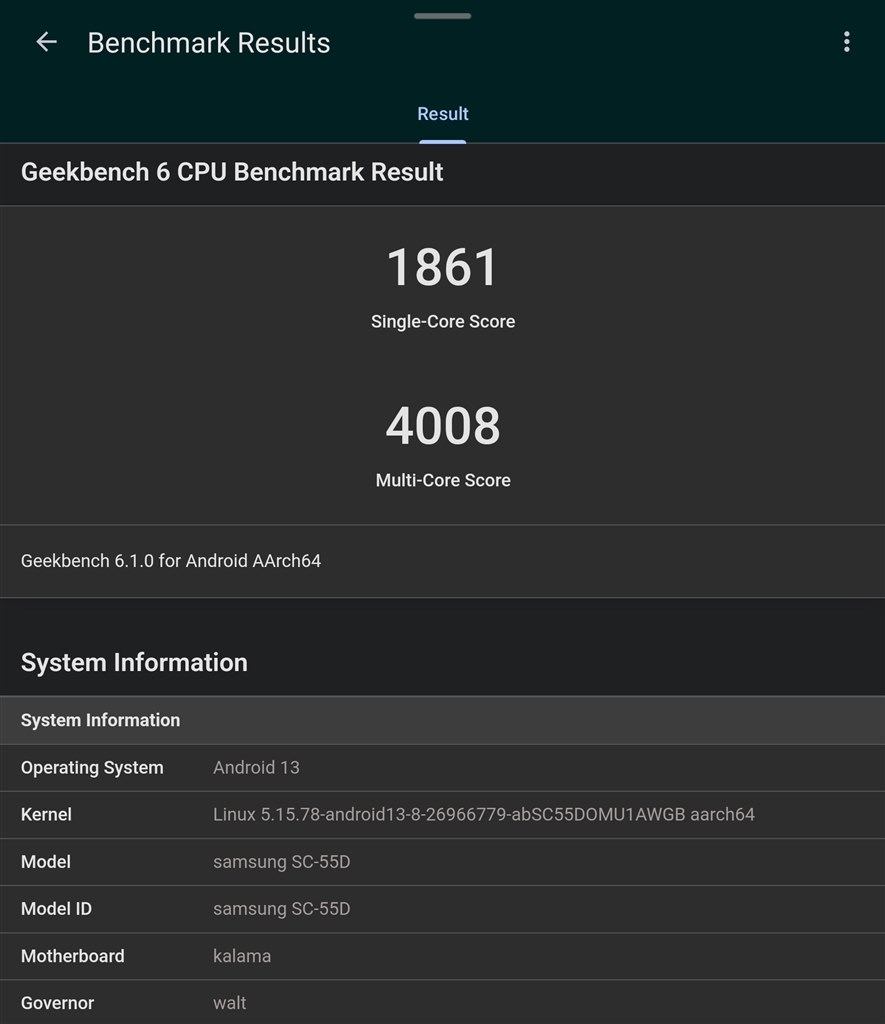885x1024 pixels.
Task: Tap the Single-Core Score label
Action: click(443, 322)
